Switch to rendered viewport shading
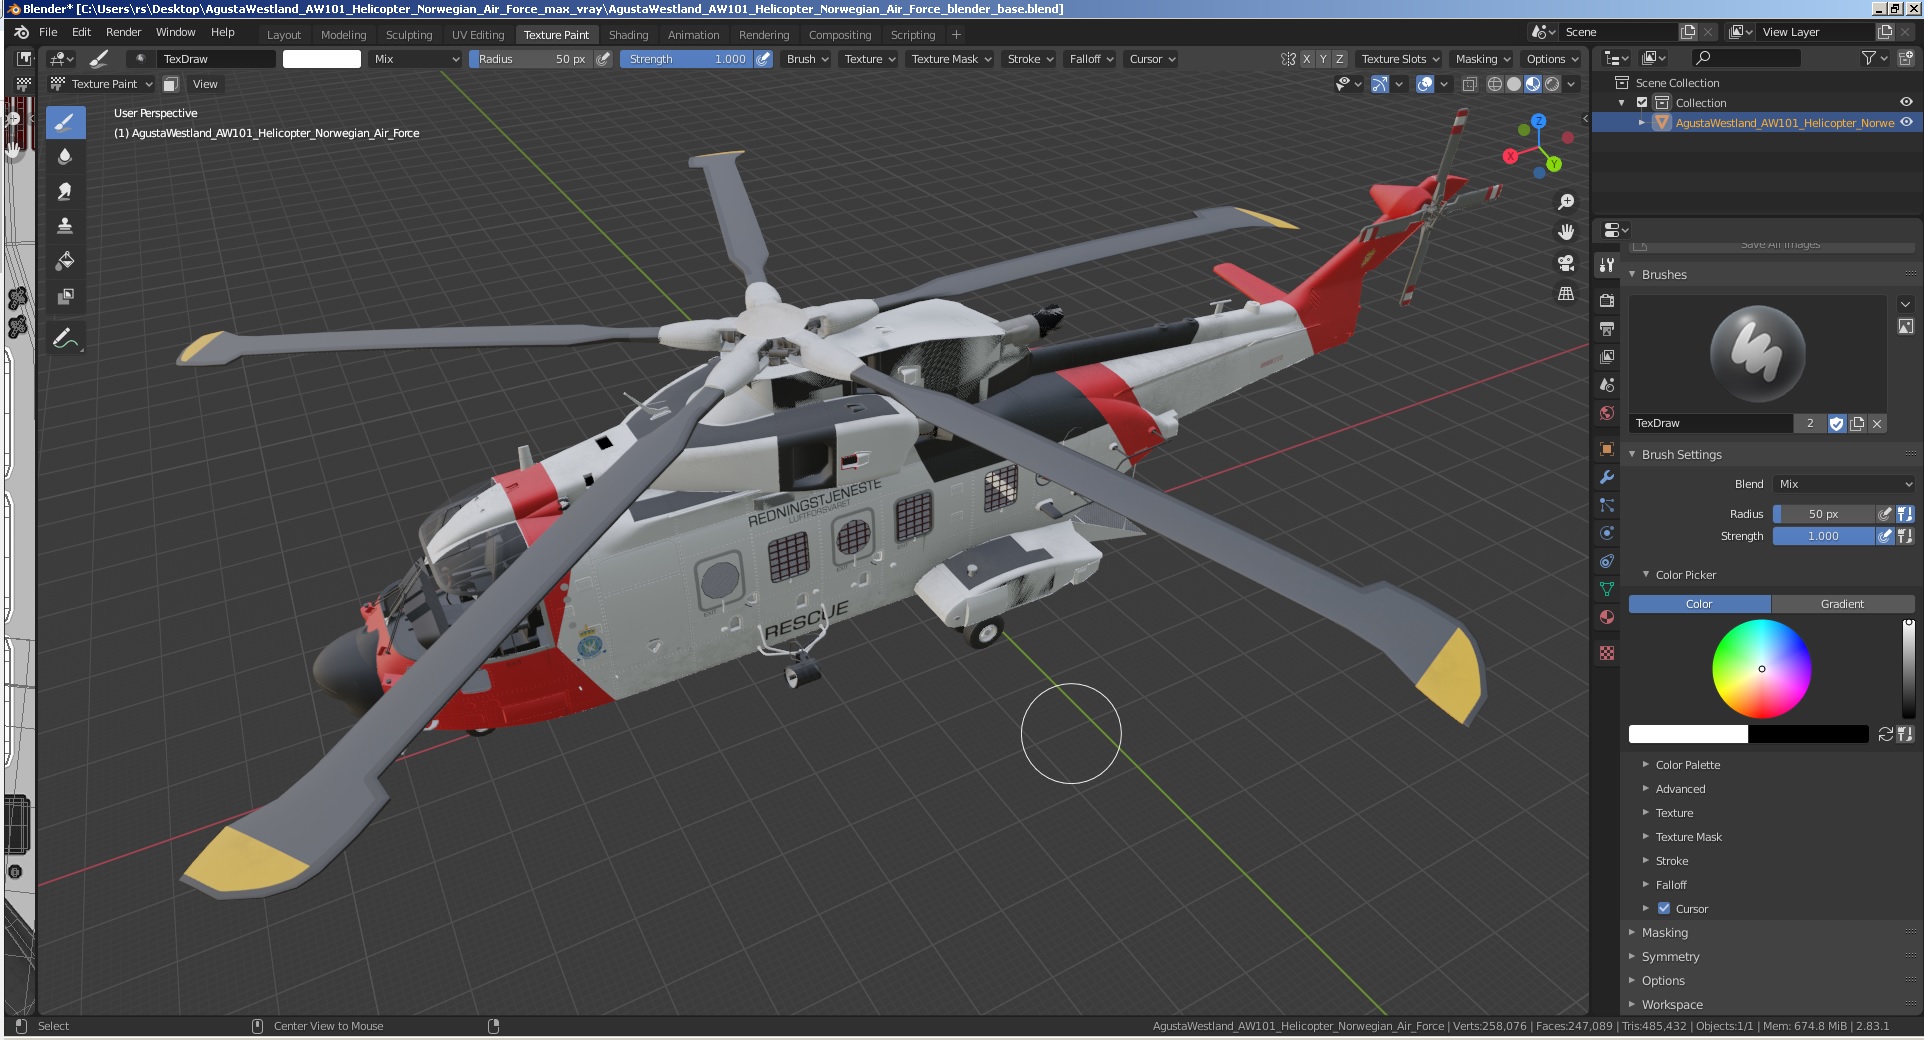The width and height of the screenshot is (1924, 1040). click(1552, 84)
